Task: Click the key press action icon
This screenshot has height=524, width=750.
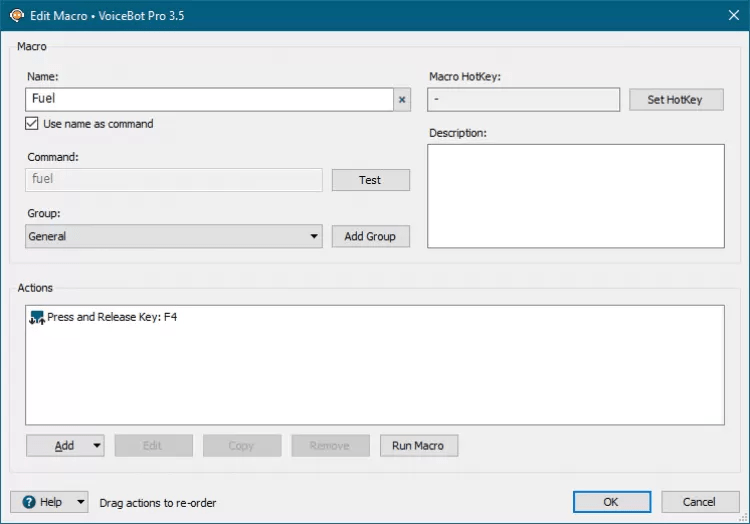Action: tap(37, 318)
